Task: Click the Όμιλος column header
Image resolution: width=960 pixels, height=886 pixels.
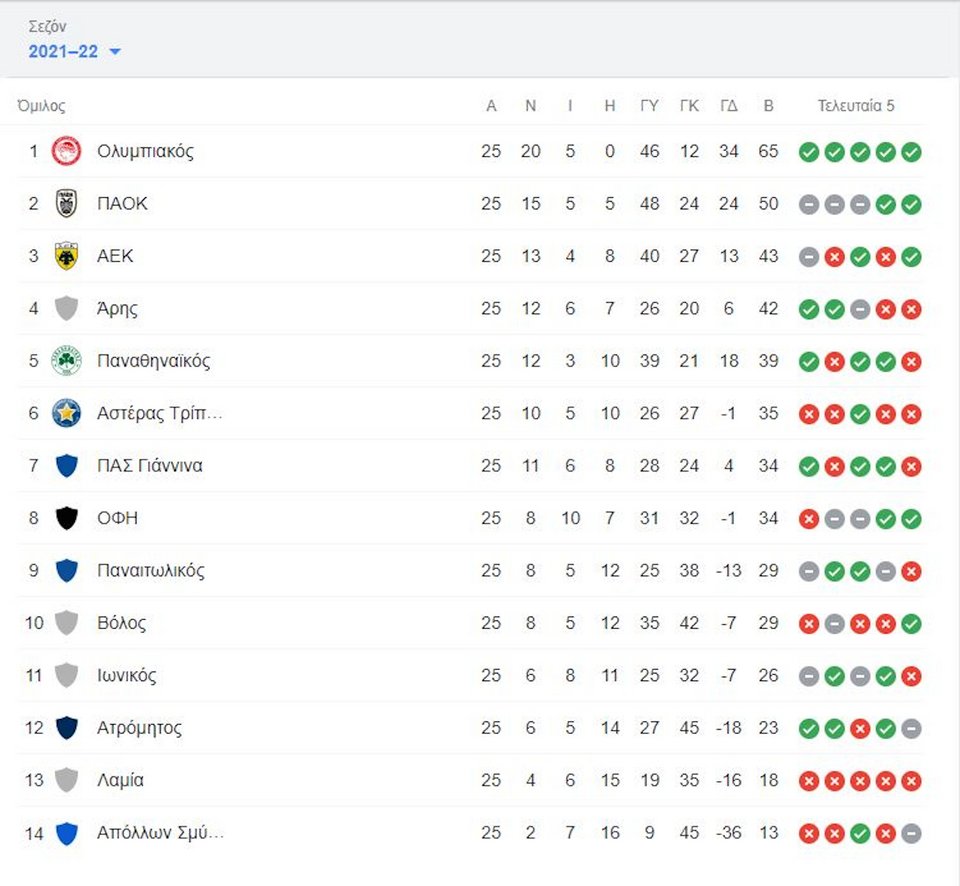Action: point(41,106)
